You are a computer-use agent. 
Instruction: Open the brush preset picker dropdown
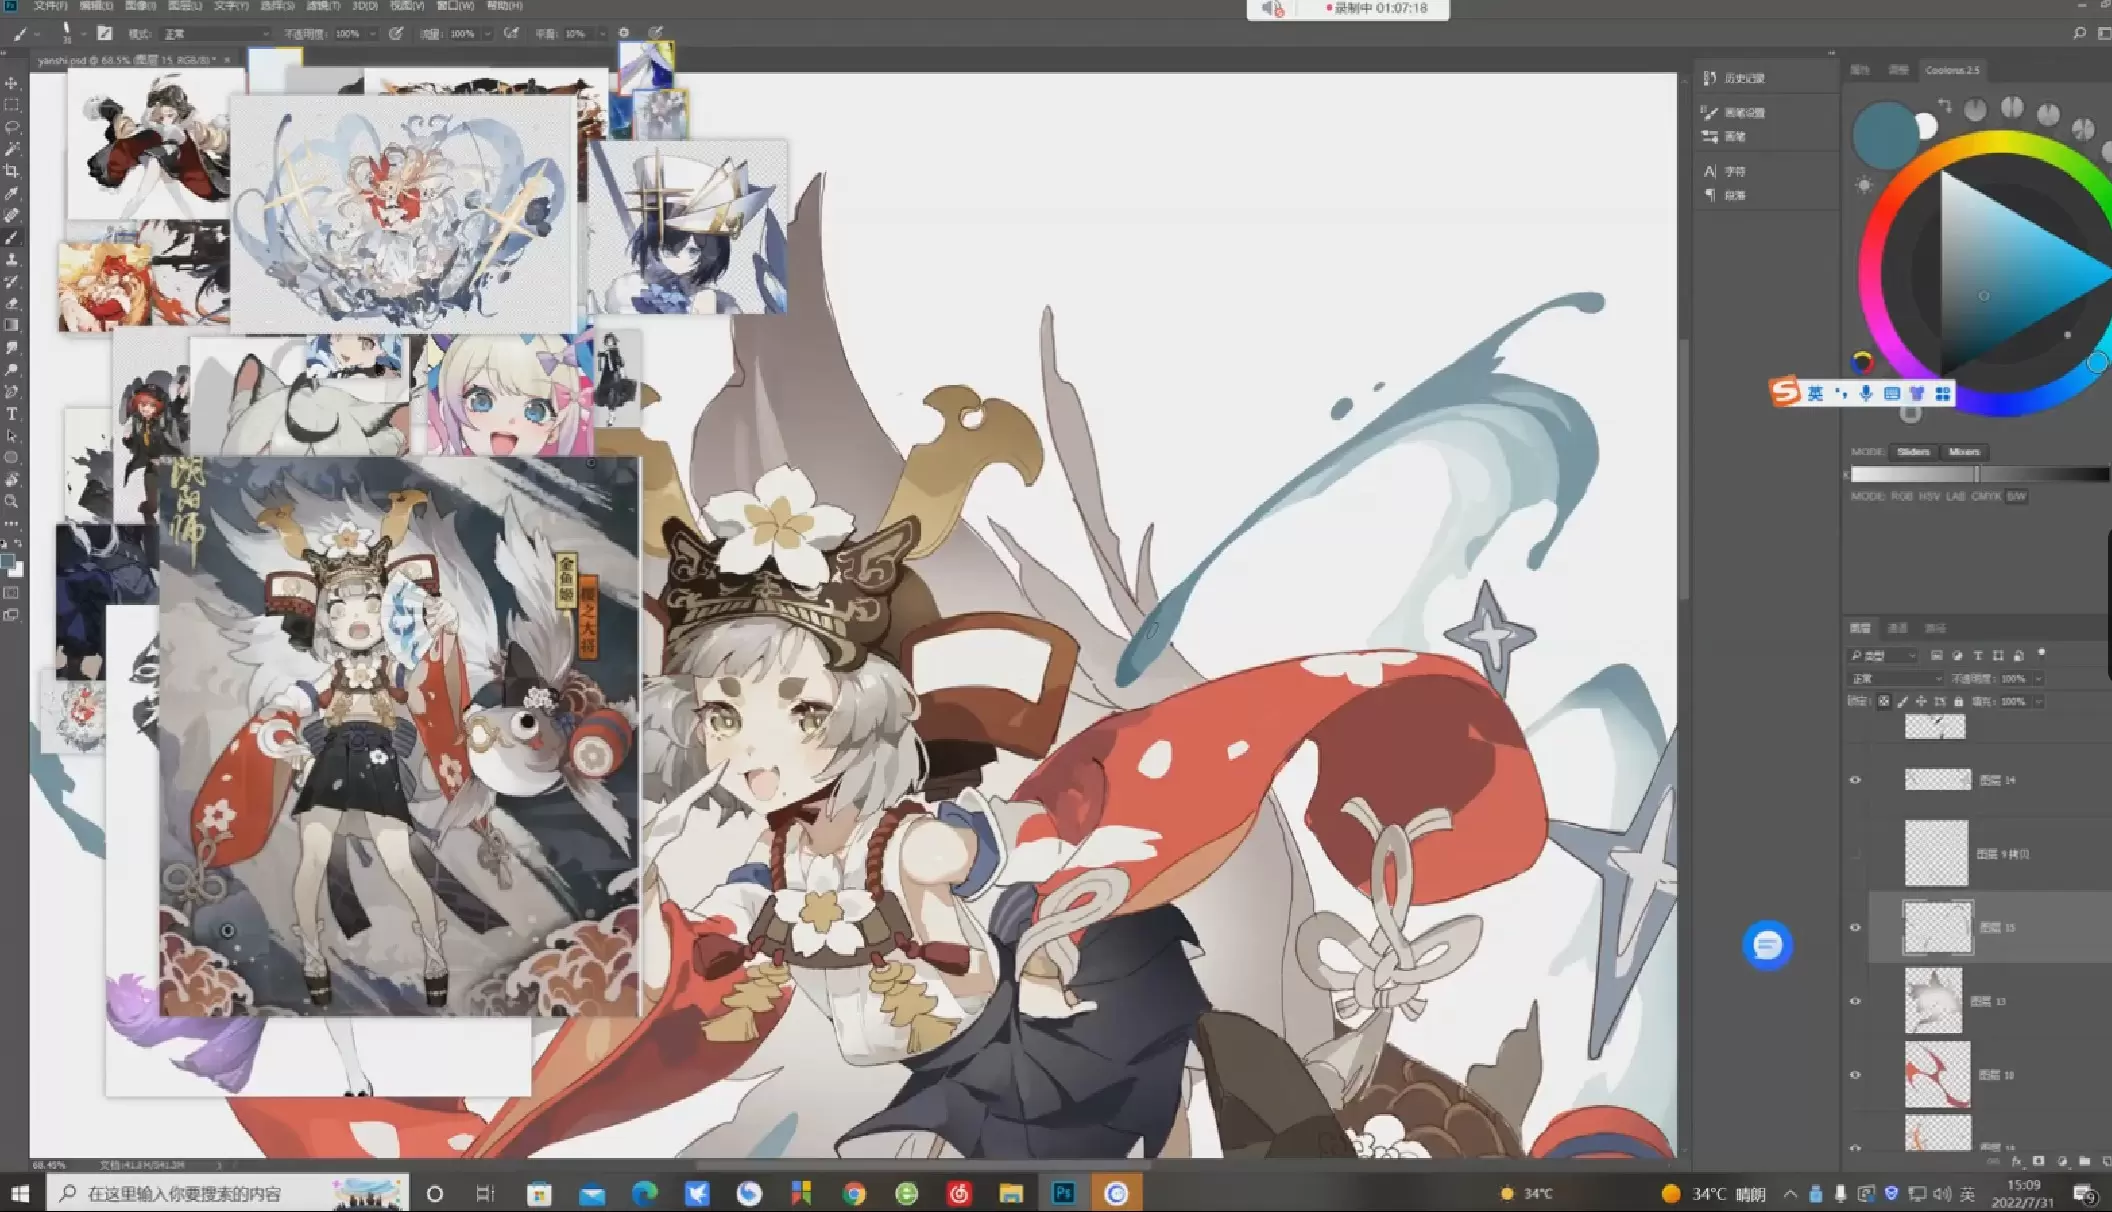[x=83, y=34]
